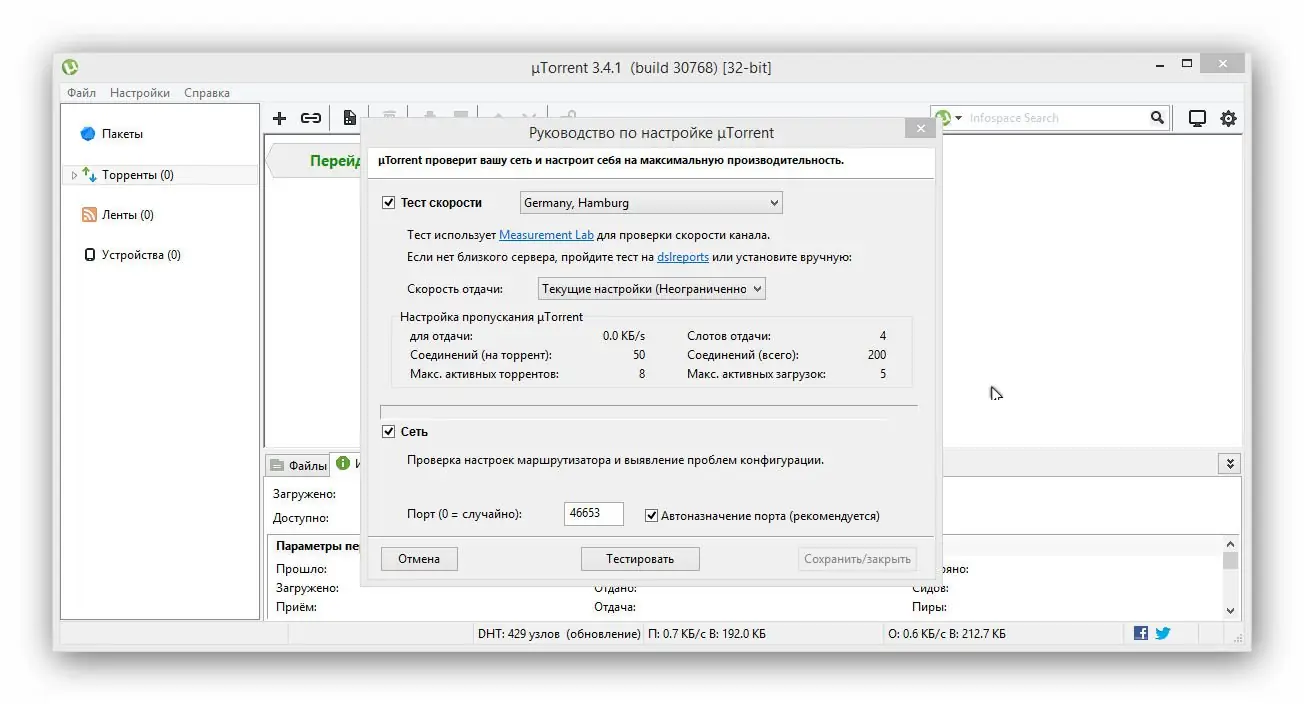Screen dimensions: 1304x704
Task: Open Preferences via the gear icon
Action: click(1228, 118)
